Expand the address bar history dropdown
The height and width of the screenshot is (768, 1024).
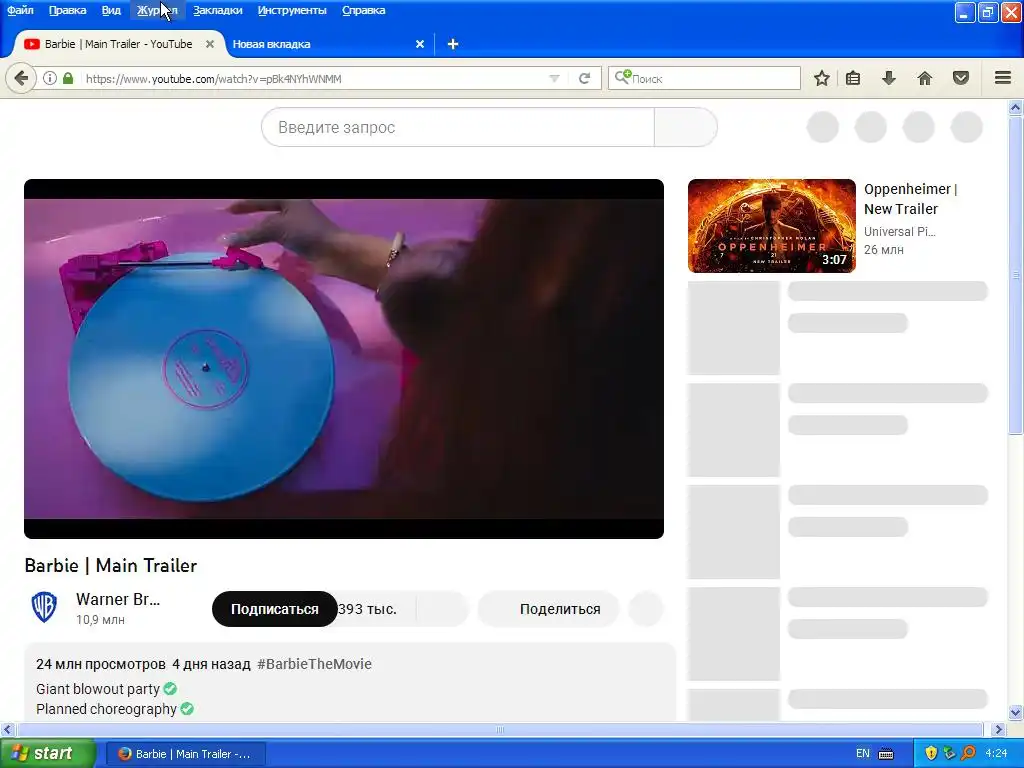pos(554,78)
